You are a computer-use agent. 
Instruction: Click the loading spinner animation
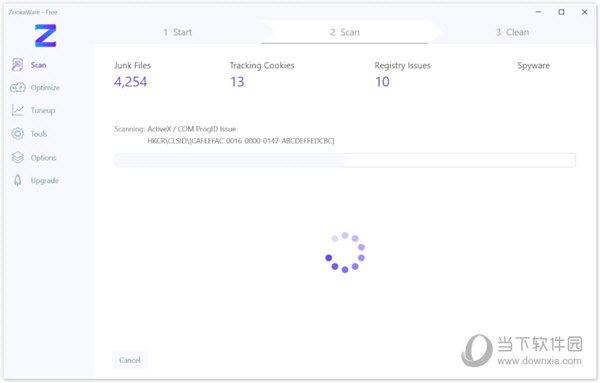tap(345, 253)
